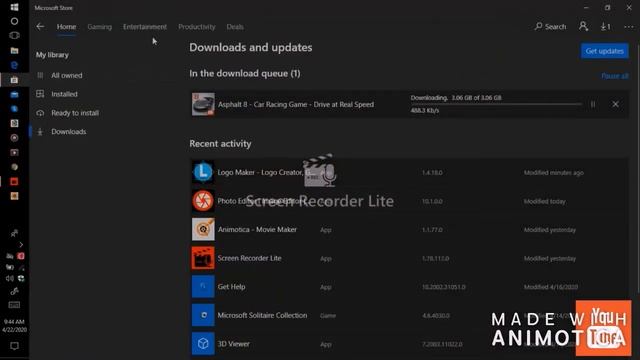Open the Entertainment tab

(144, 27)
